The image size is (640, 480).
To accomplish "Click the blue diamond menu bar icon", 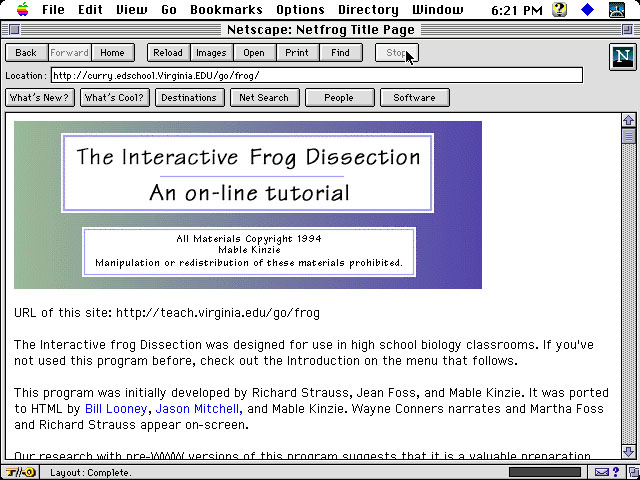I will [x=587, y=9].
